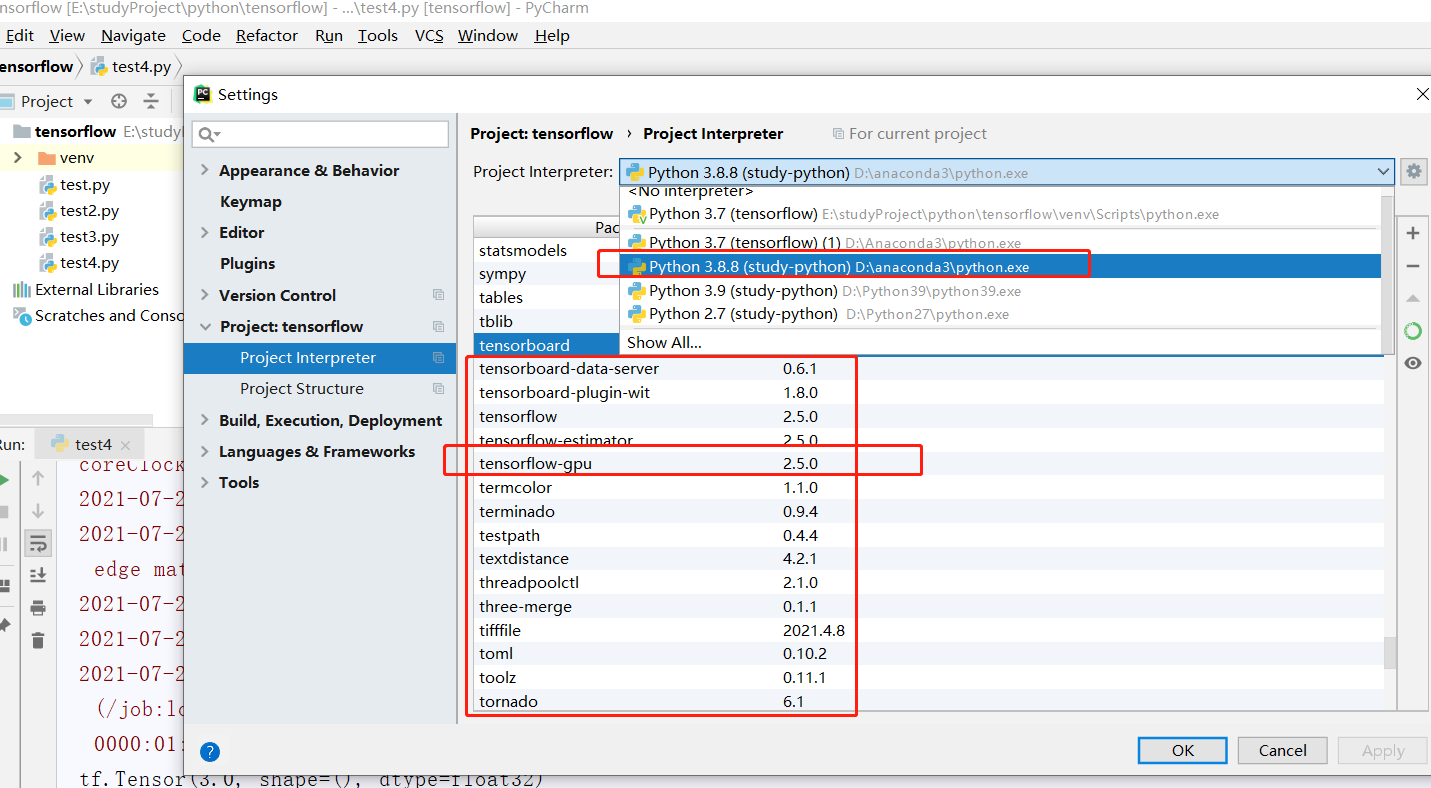Click the trash clear-all icon in Run panel
This screenshot has width=1431, height=788.
[38, 640]
